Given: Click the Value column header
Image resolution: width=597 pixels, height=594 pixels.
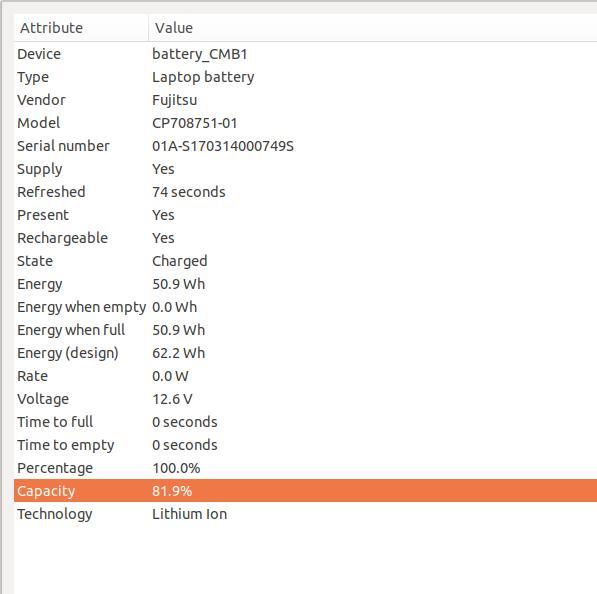Looking at the screenshot, I should (373, 28).
